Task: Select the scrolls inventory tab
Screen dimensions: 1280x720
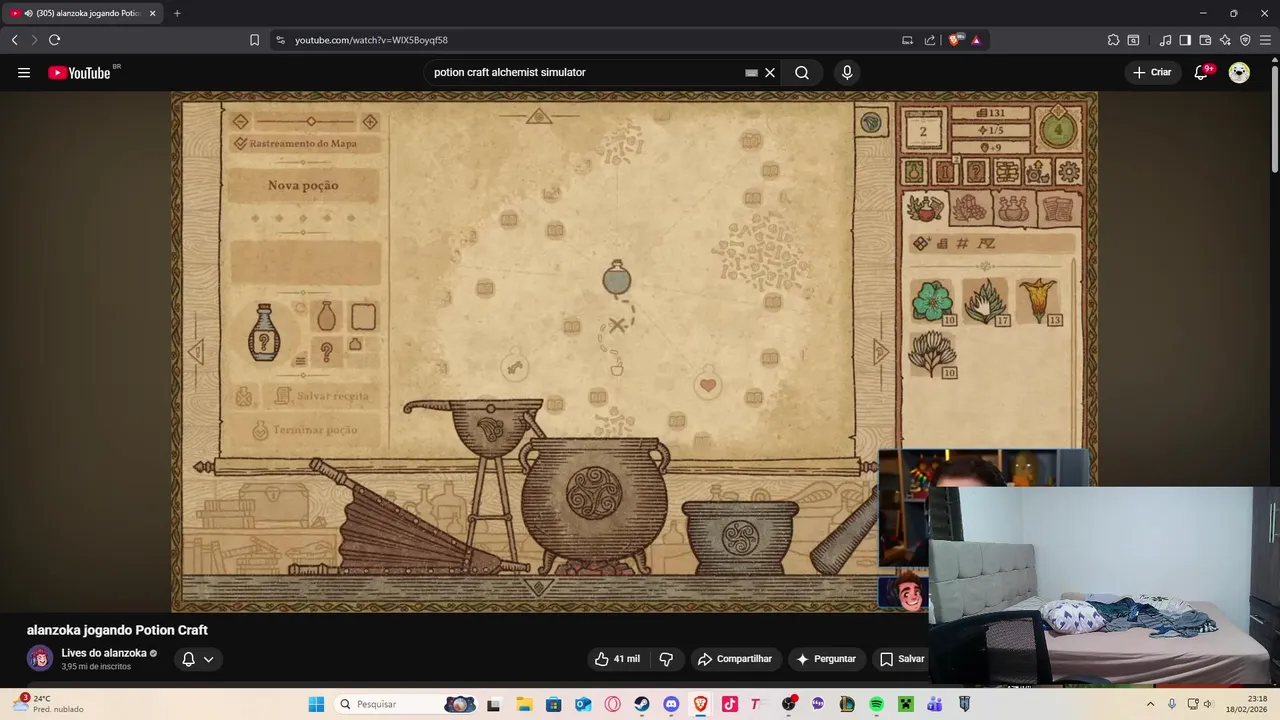Action: click(1057, 208)
